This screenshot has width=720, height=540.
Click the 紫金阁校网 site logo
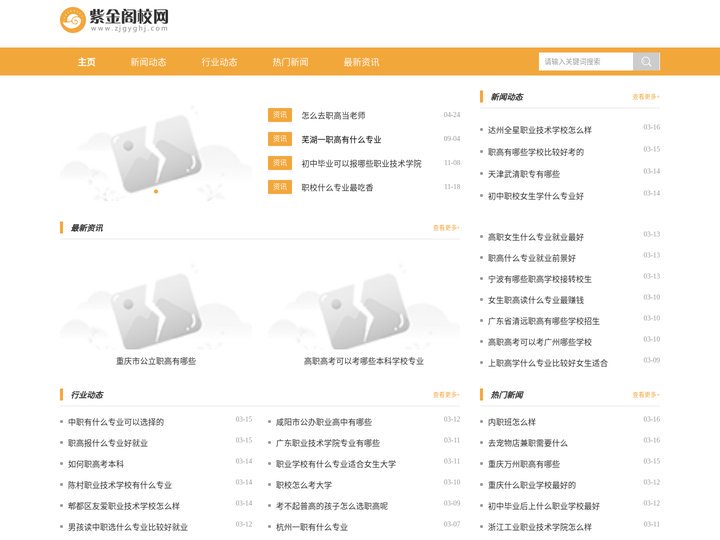click(x=114, y=20)
